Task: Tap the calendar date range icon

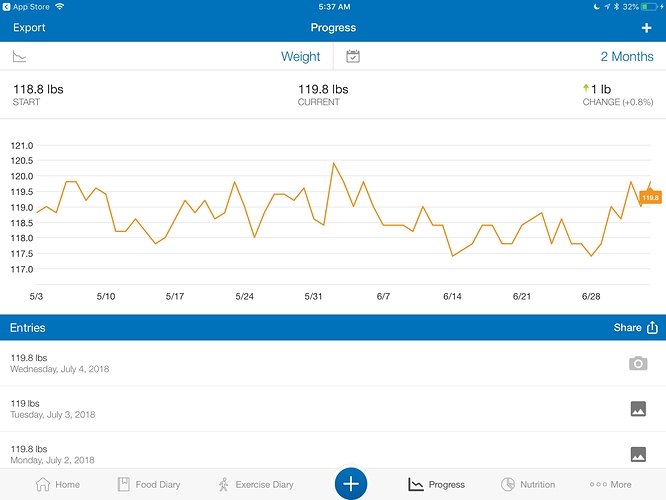Action: pyautogui.click(x=353, y=56)
